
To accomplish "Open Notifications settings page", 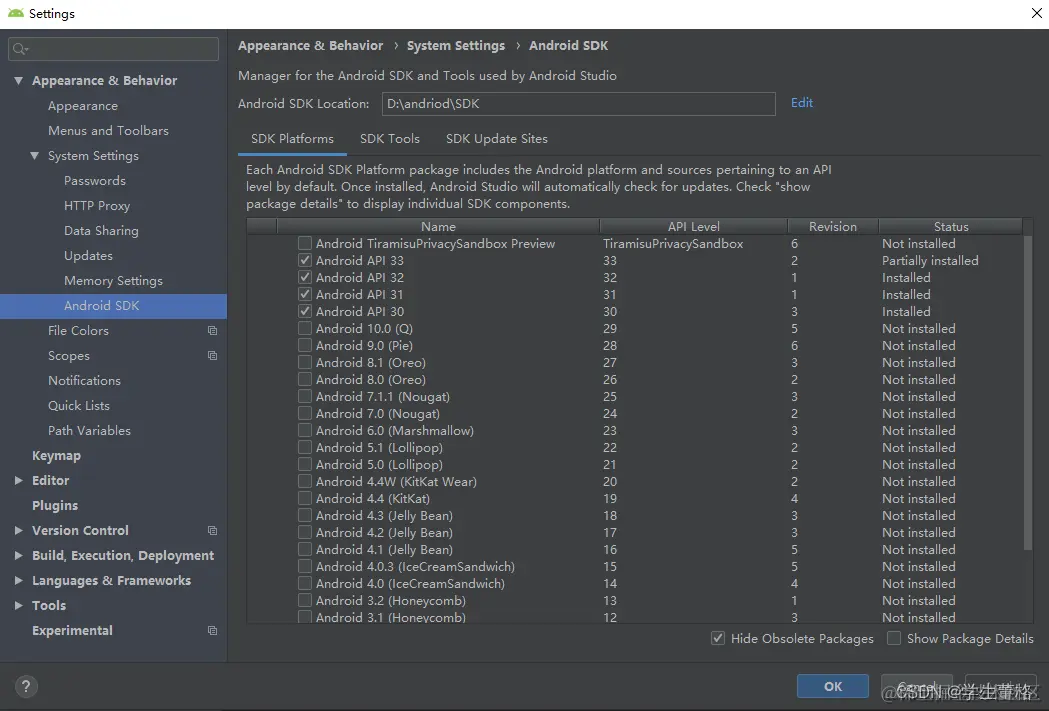I will tap(84, 381).
